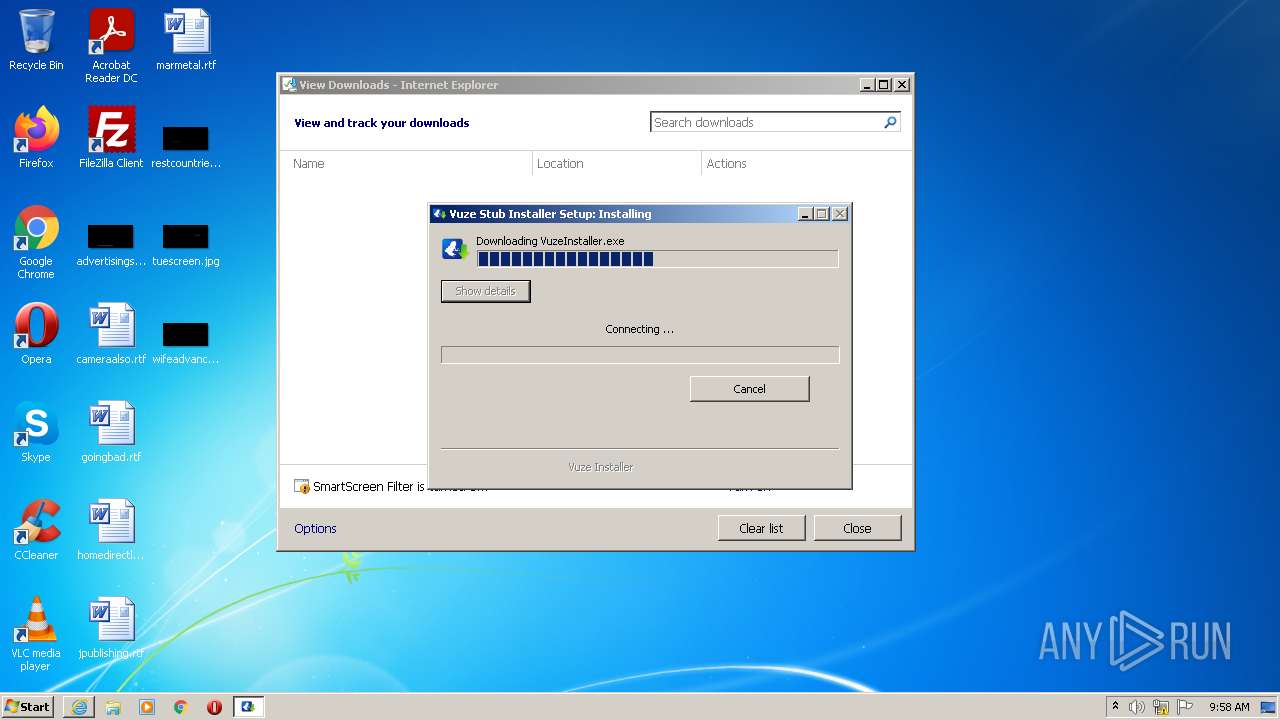Click the Chrome taskbar icon
Screen dimensions: 1280x720
181,707
